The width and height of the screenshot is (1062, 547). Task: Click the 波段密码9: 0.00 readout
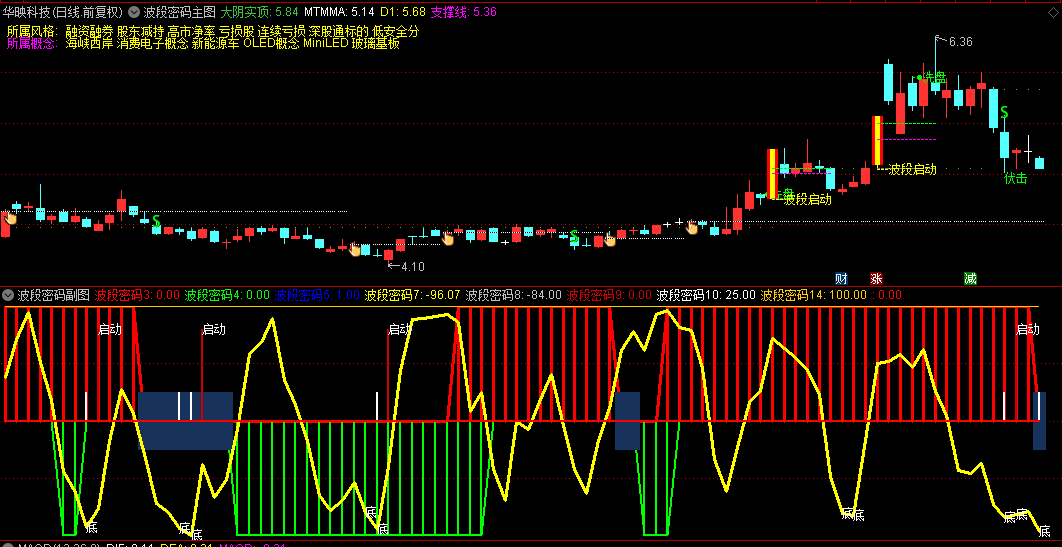(609, 294)
